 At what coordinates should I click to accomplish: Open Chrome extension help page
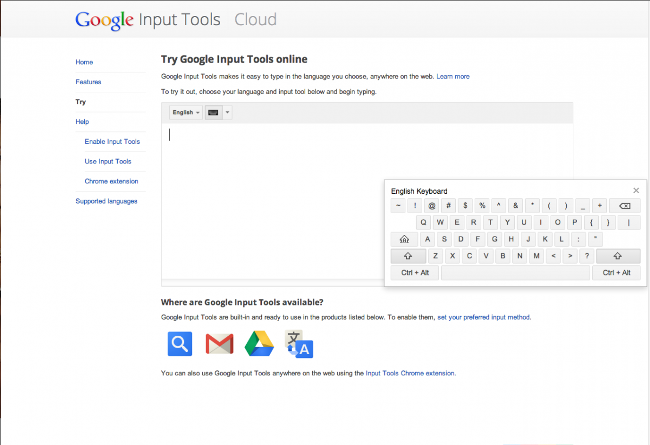coord(112,182)
